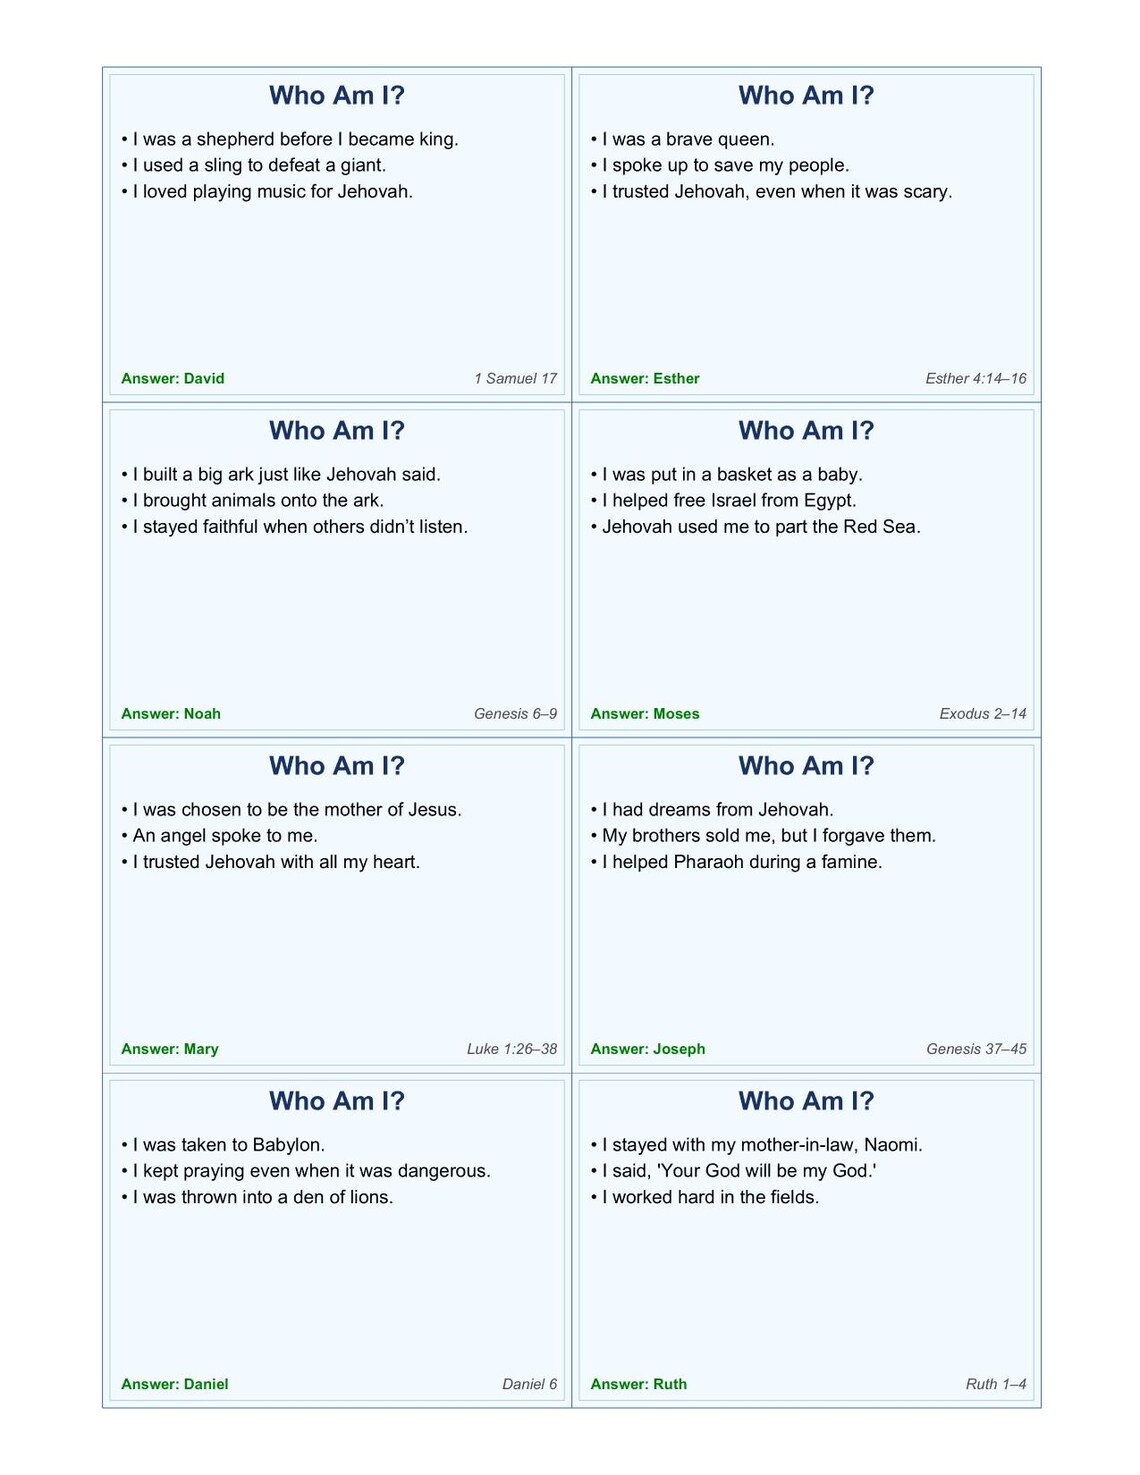This screenshot has width=1140, height=1475.
Task: Click the 'Daniel 6' scripture reference
Action: [x=529, y=1384]
